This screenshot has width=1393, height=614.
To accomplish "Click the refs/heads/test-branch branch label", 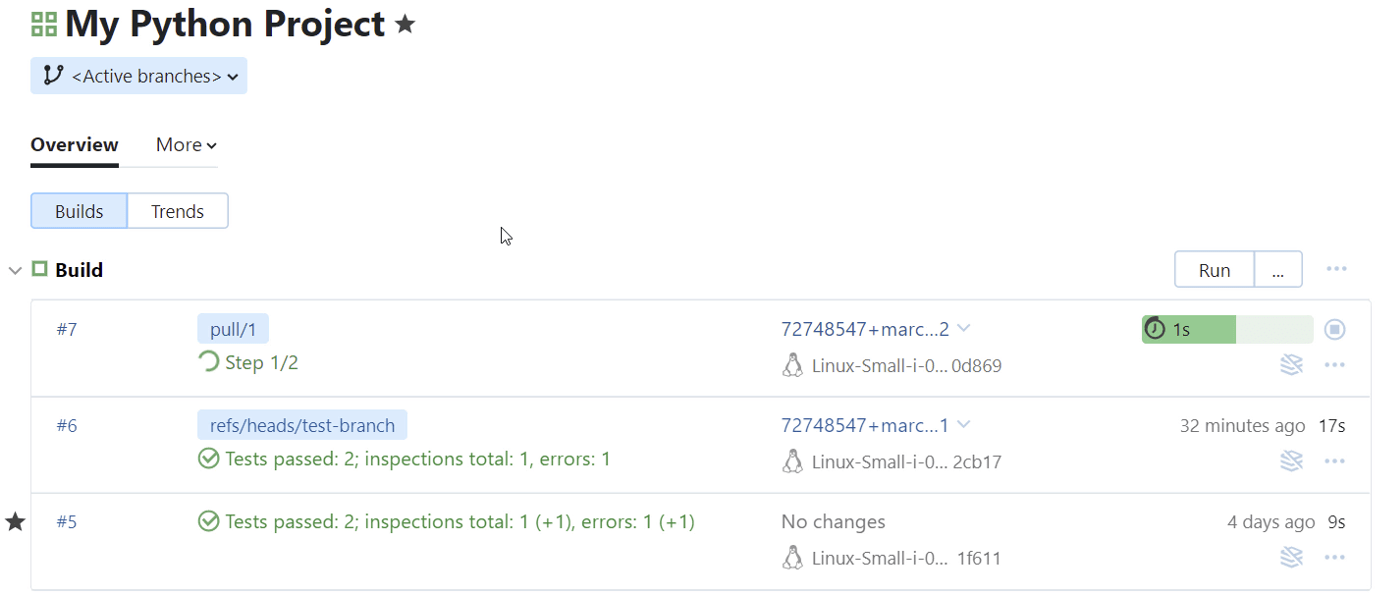I will coord(302,425).
